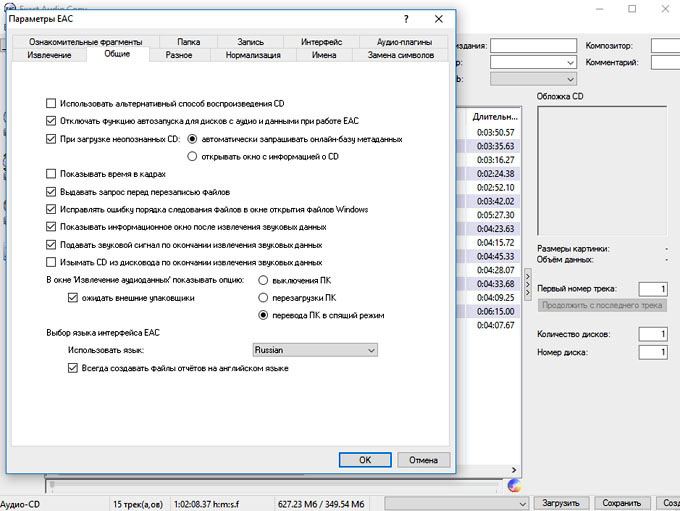Uncheck 'ожидать внешние упаковщики' option
Image resolution: width=680 pixels, height=511 pixels.
72,298
